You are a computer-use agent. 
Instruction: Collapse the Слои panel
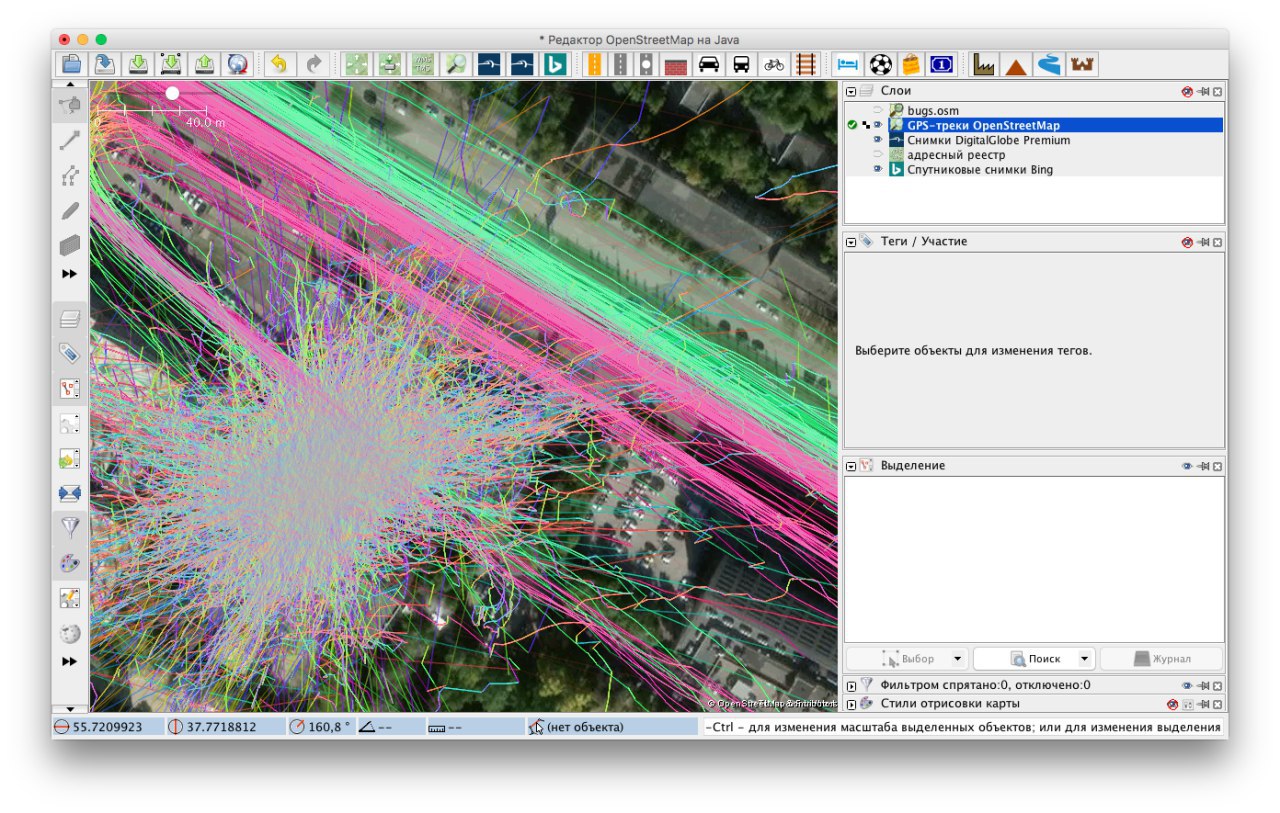pos(851,91)
